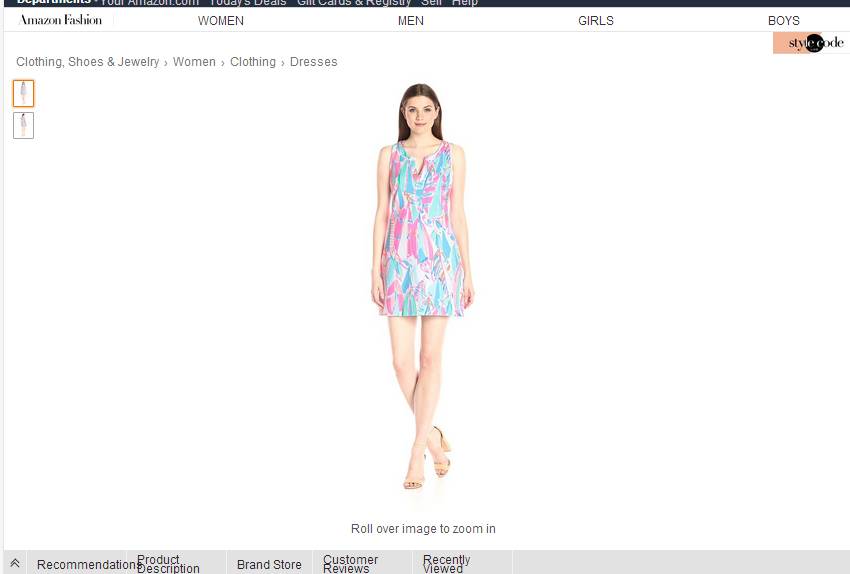Jump to Product Description section
Image resolution: width=850 pixels, height=574 pixels.
pos(168,564)
